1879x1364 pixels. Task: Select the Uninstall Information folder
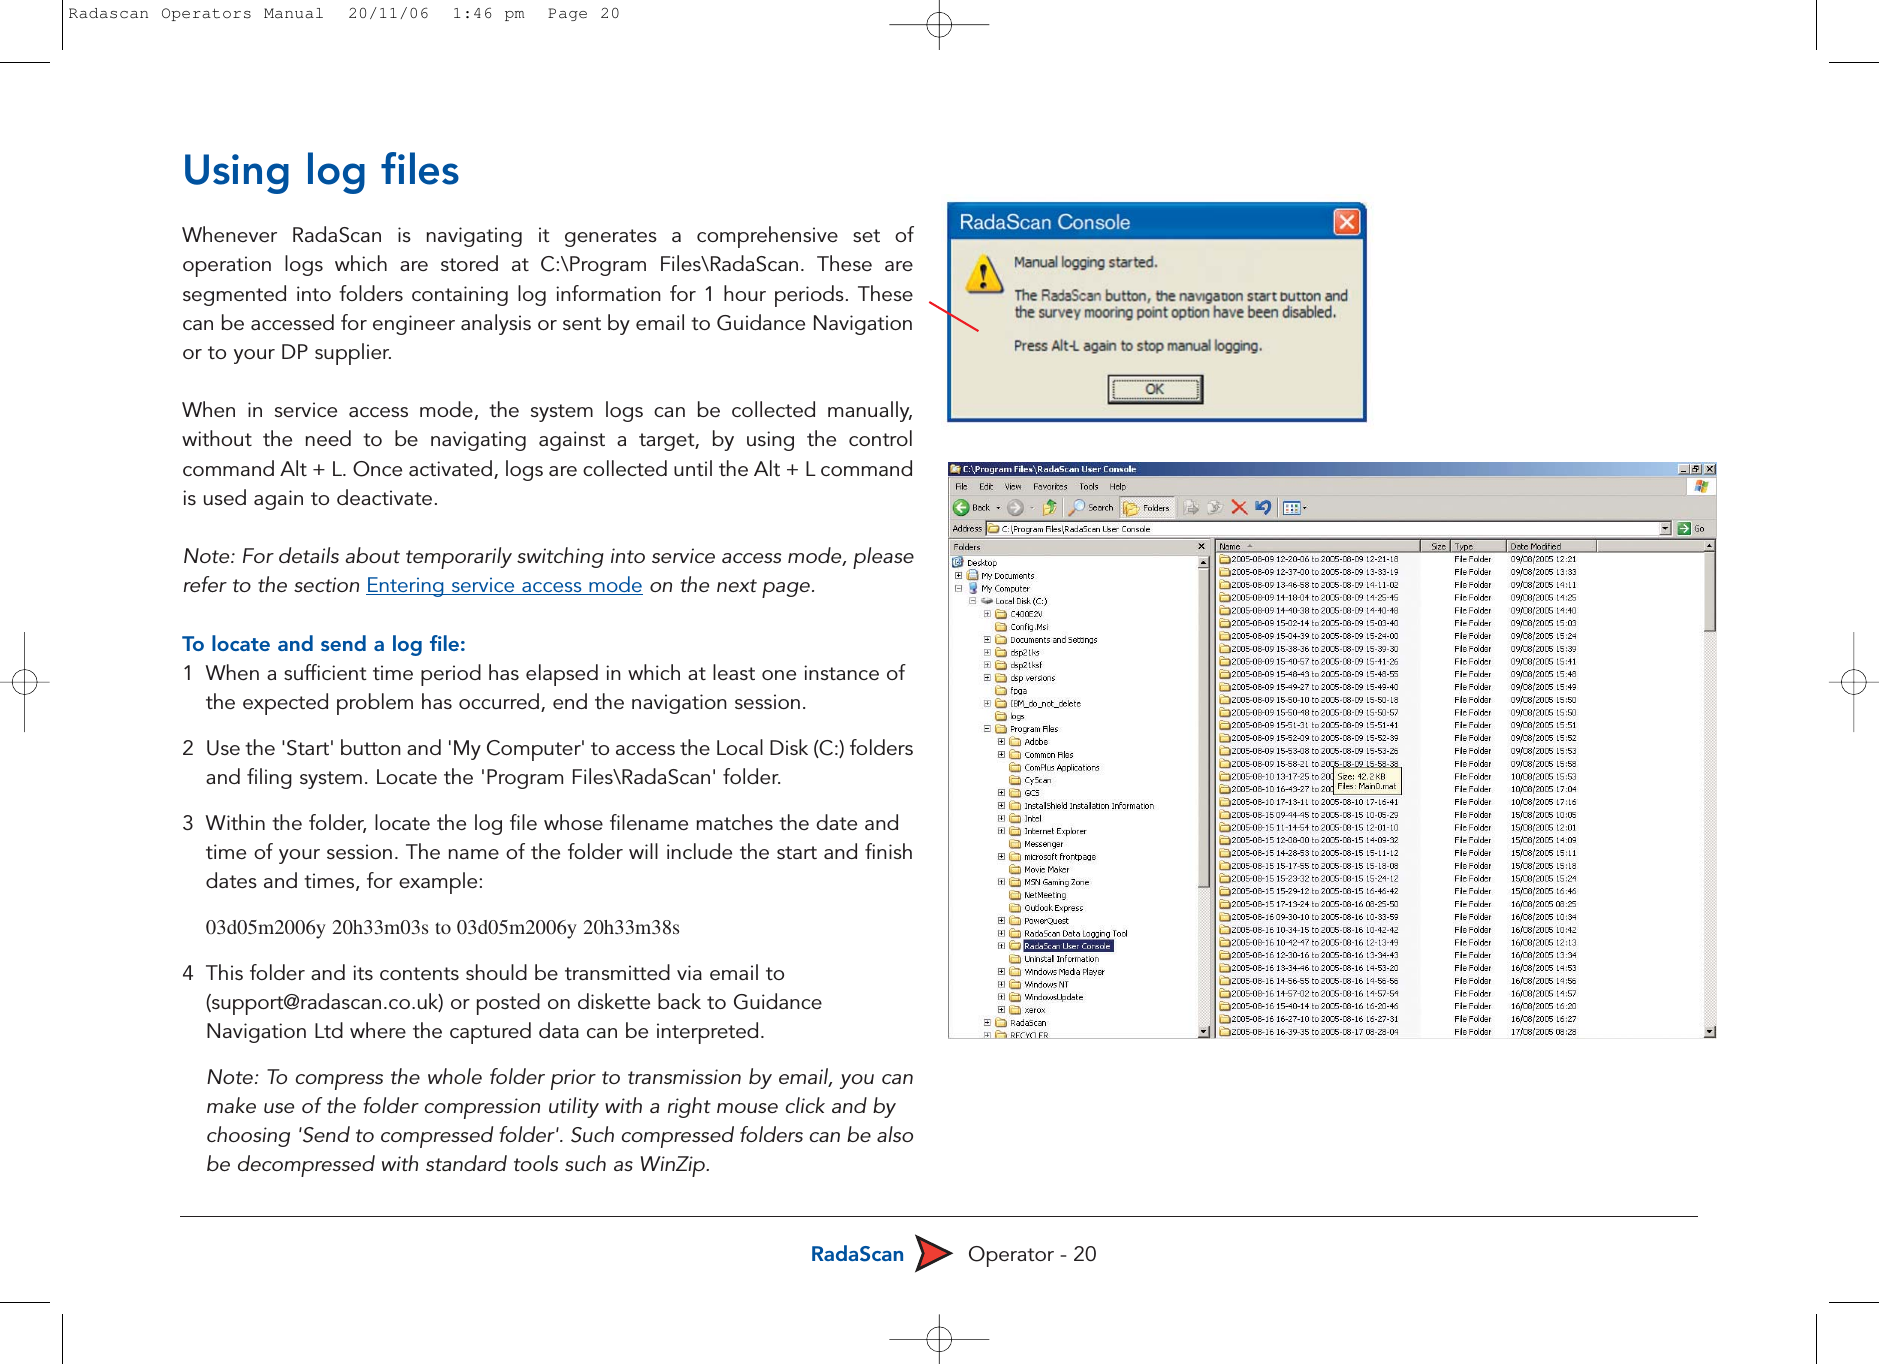pyautogui.click(x=1061, y=959)
